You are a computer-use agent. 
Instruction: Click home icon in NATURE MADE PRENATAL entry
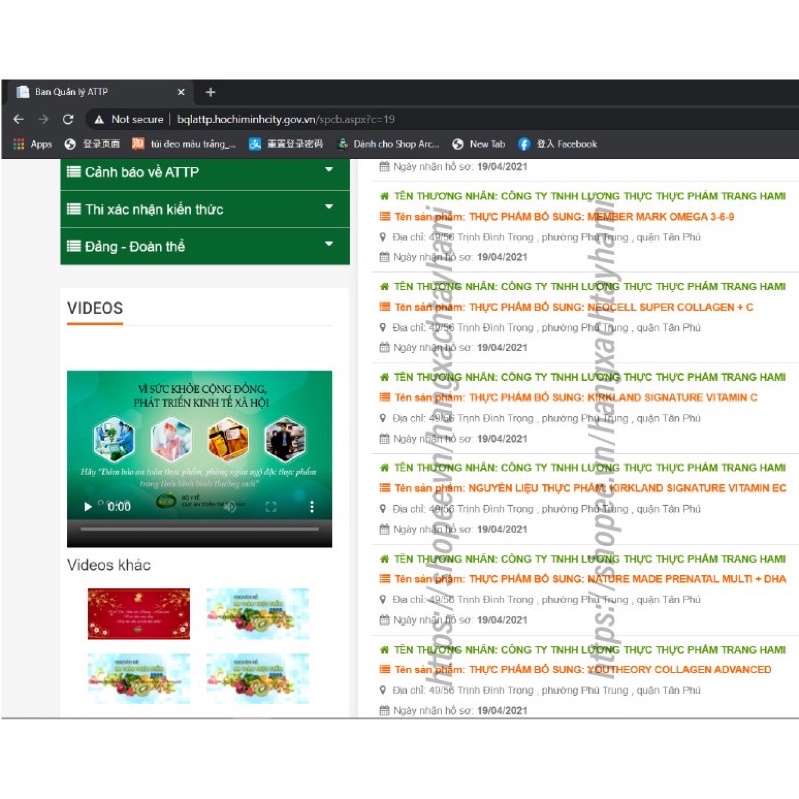point(385,559)
